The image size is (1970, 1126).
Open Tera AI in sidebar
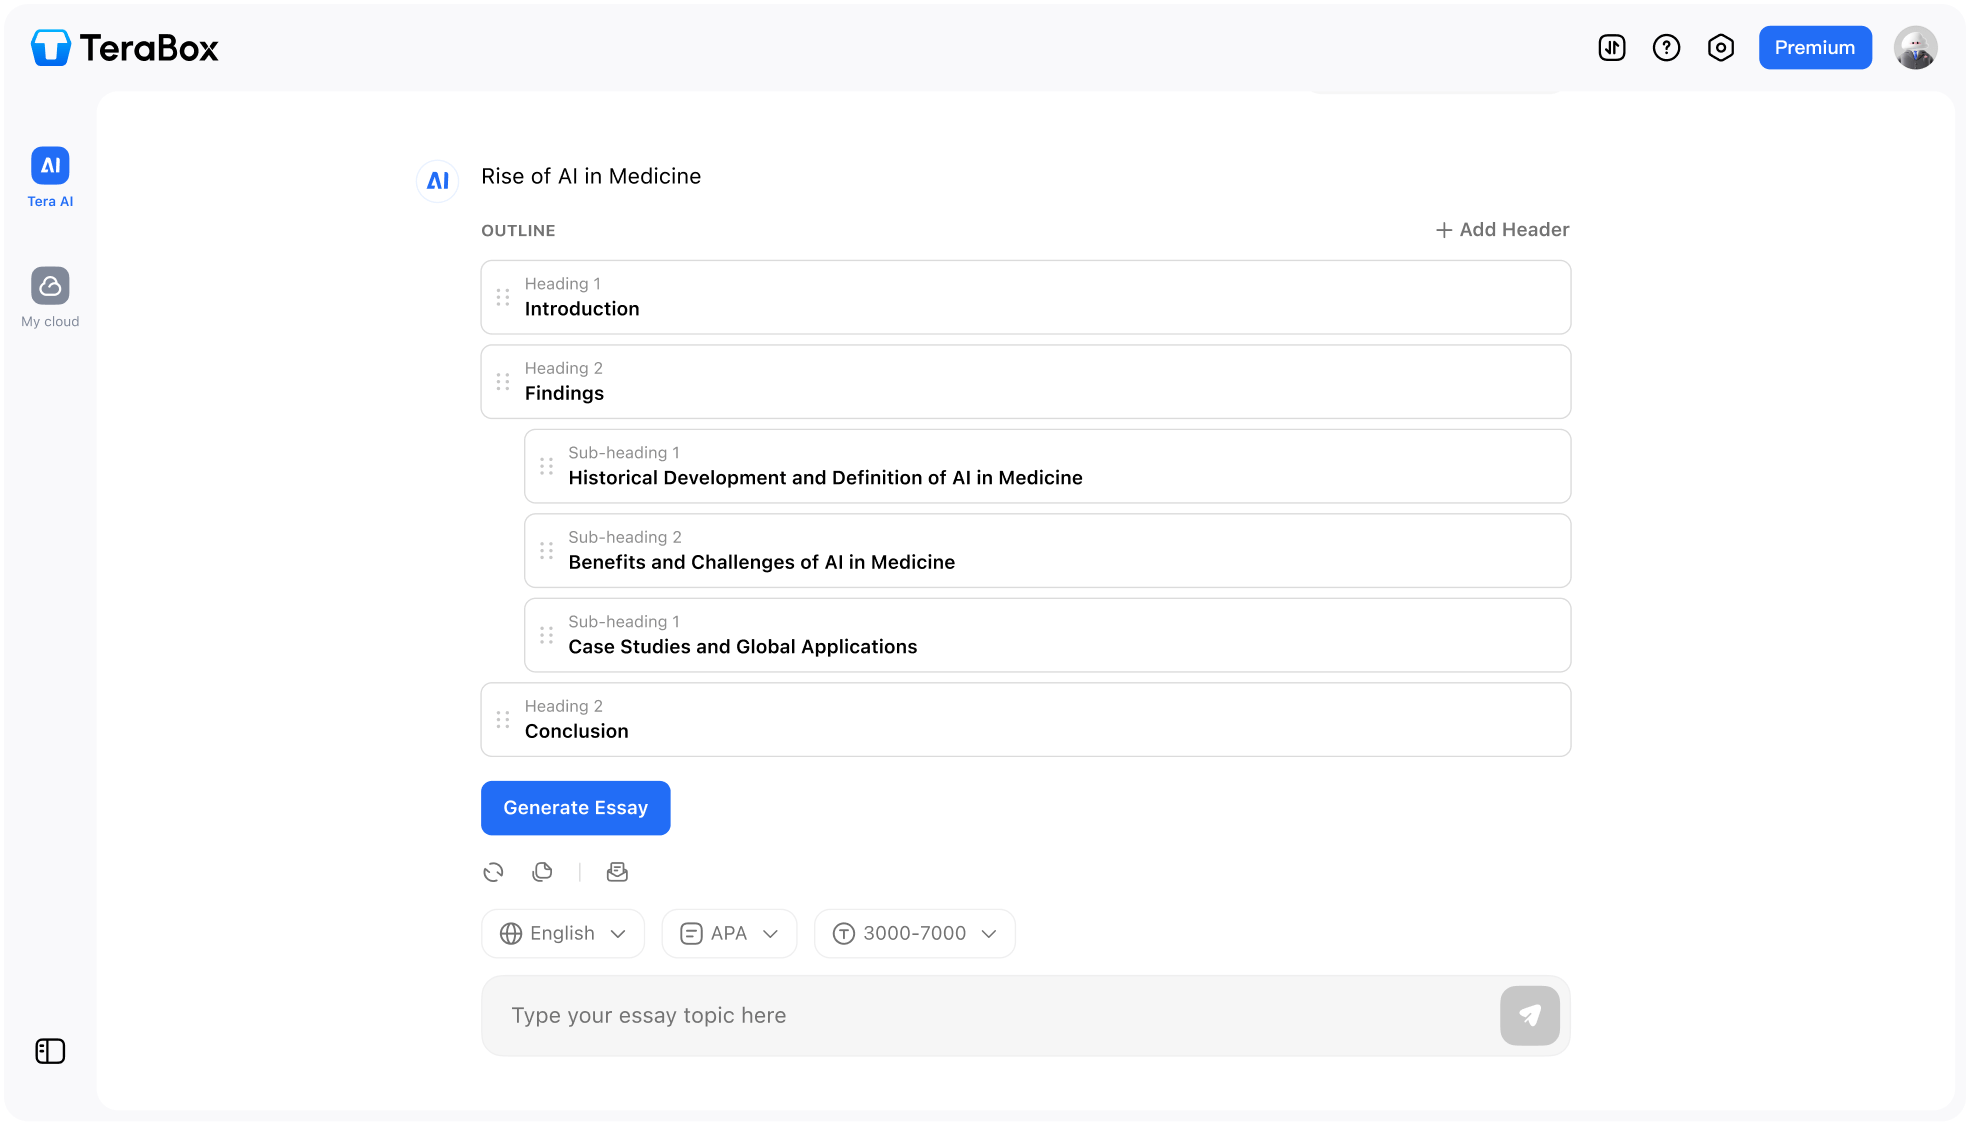(x=50, y=177)
